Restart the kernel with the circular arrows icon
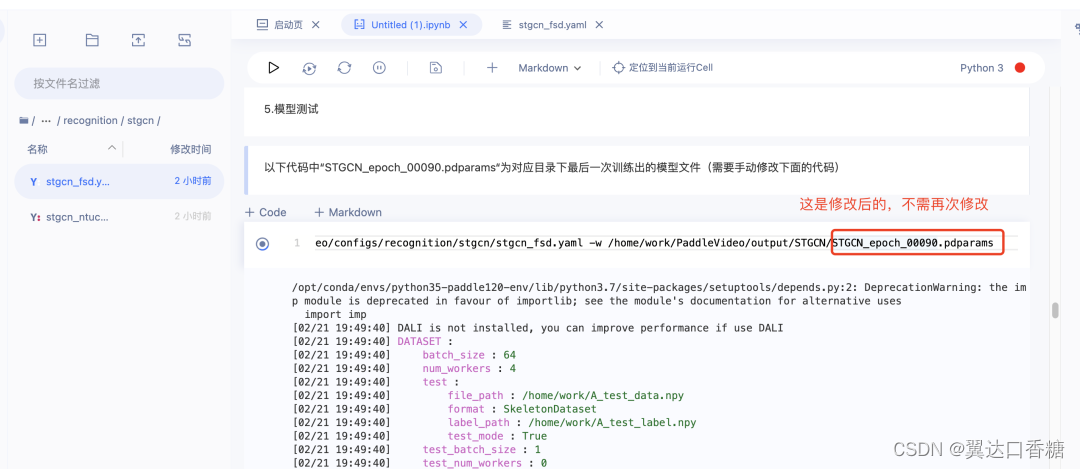Screen dimensions: 1080x469 click(344, 67)
